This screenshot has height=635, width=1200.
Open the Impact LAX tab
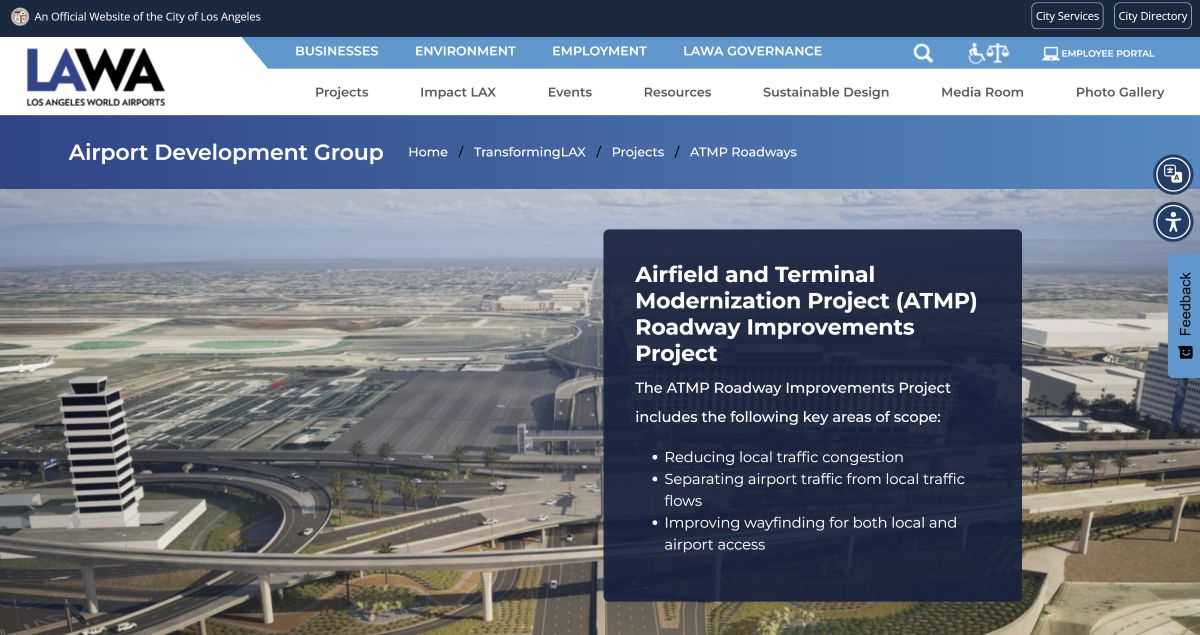457,92
